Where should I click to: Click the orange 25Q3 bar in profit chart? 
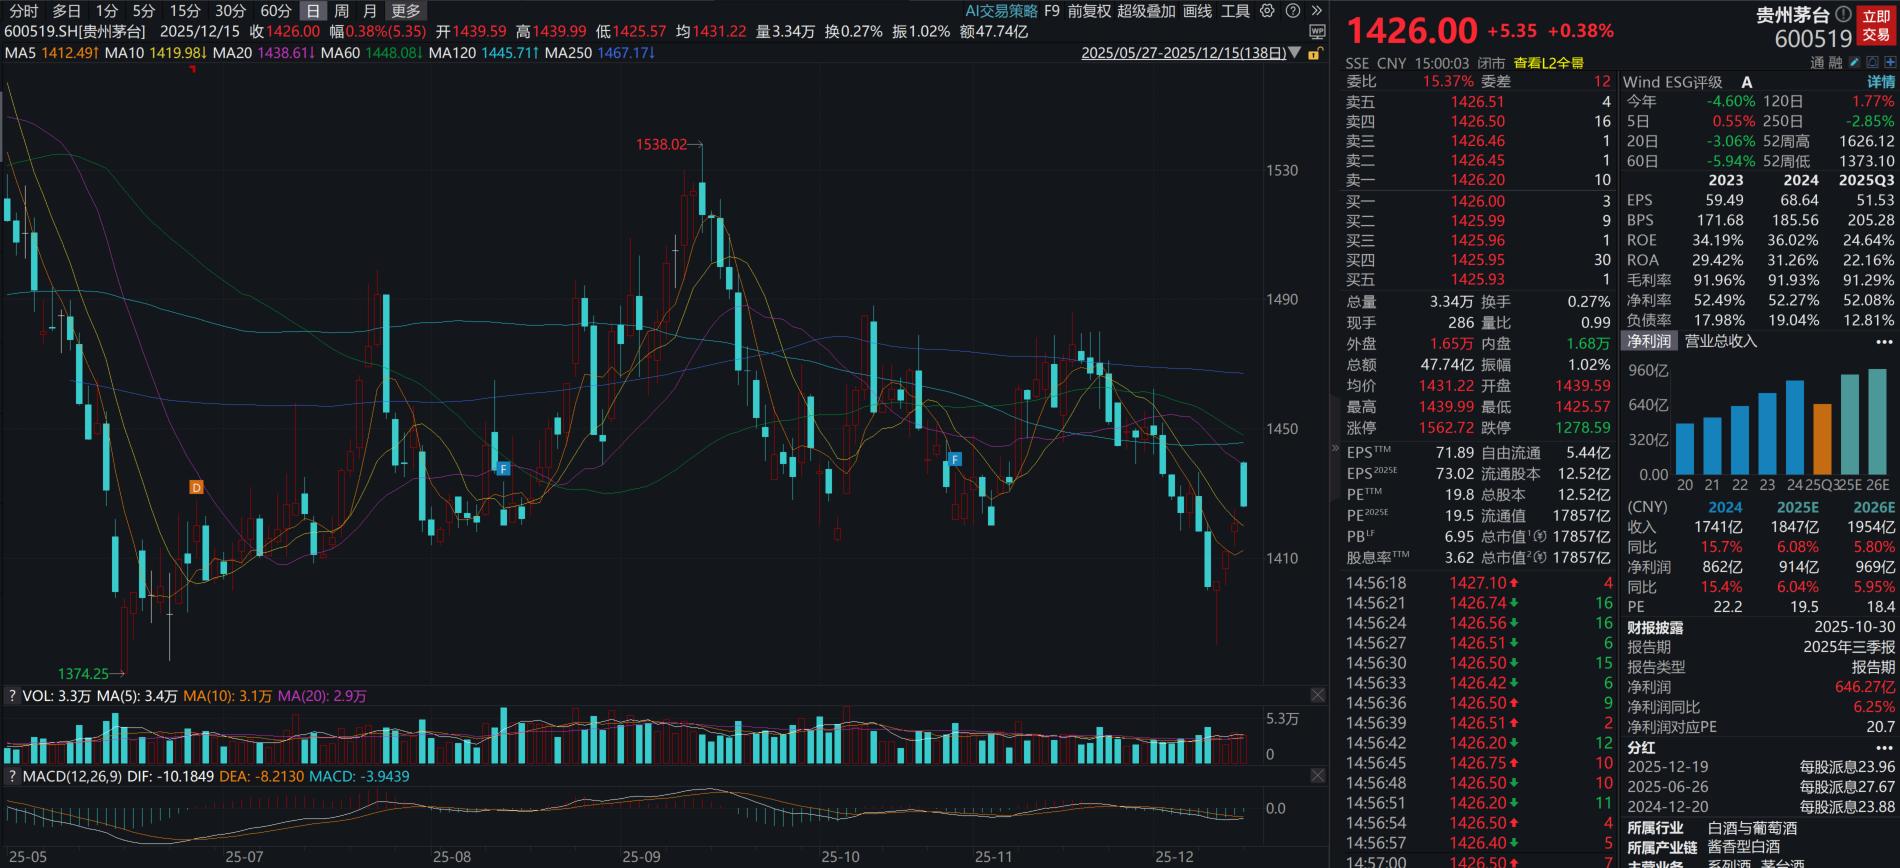tap(1822, 439)
